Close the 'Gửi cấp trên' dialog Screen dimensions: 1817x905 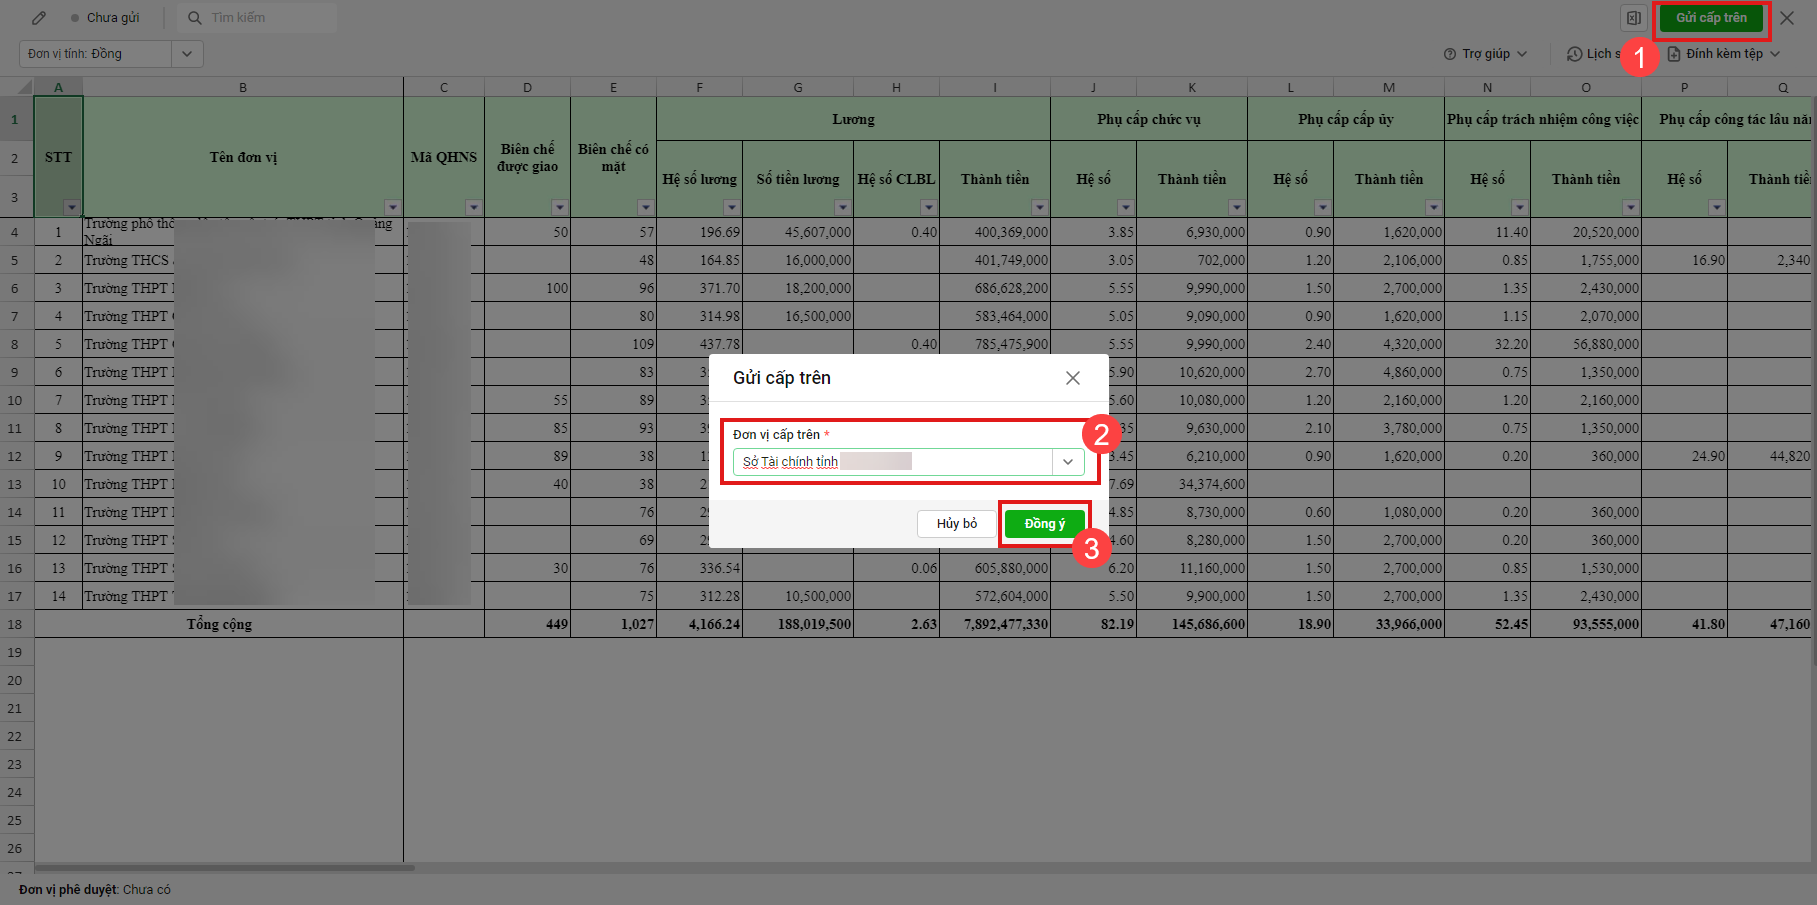pyautogui.click(x=1072, y=378)
